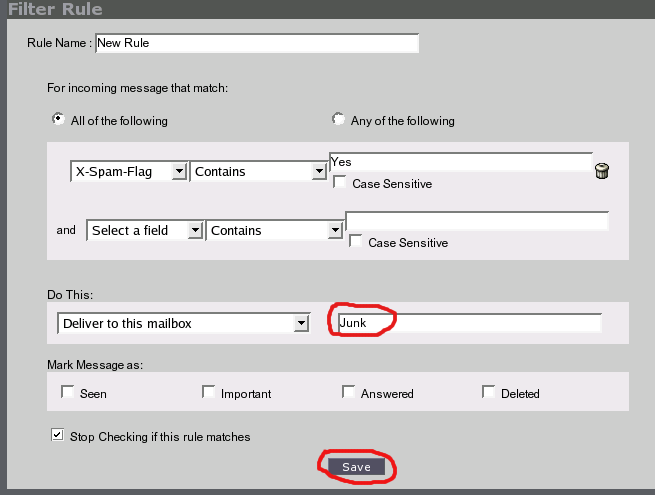Click the empty second condition value field
This screenshot has height=495, width=655.
pos(477,221)
